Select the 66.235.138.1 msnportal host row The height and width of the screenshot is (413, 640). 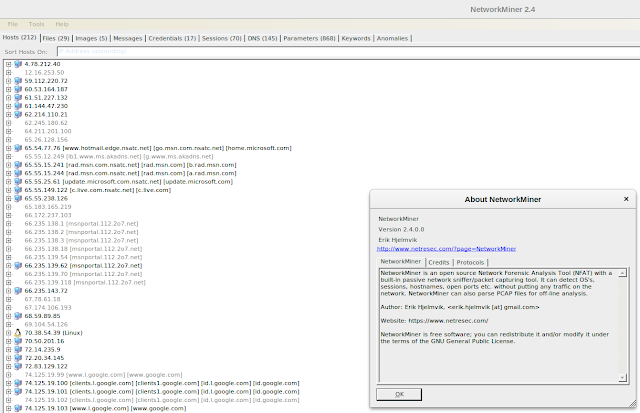tap(81, 224)
